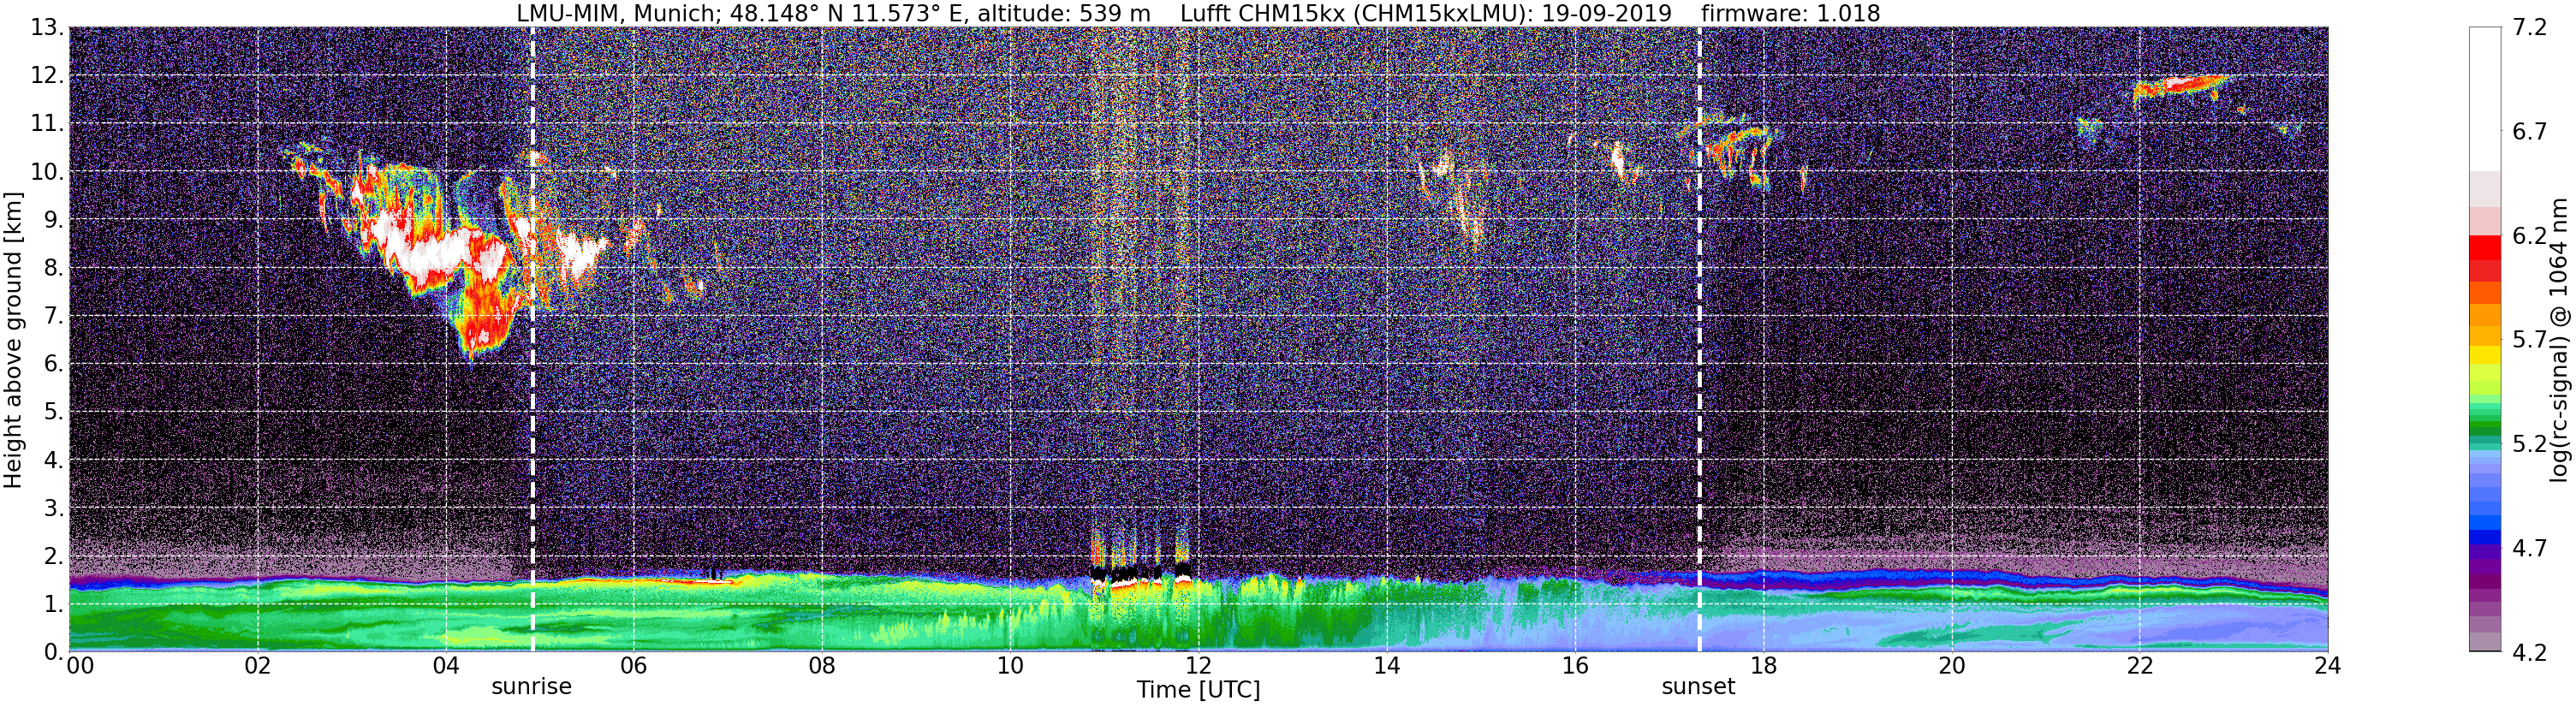
Task: Click the time axis tick '18'
Action: pyautogui.click(x=1763, y=666)
